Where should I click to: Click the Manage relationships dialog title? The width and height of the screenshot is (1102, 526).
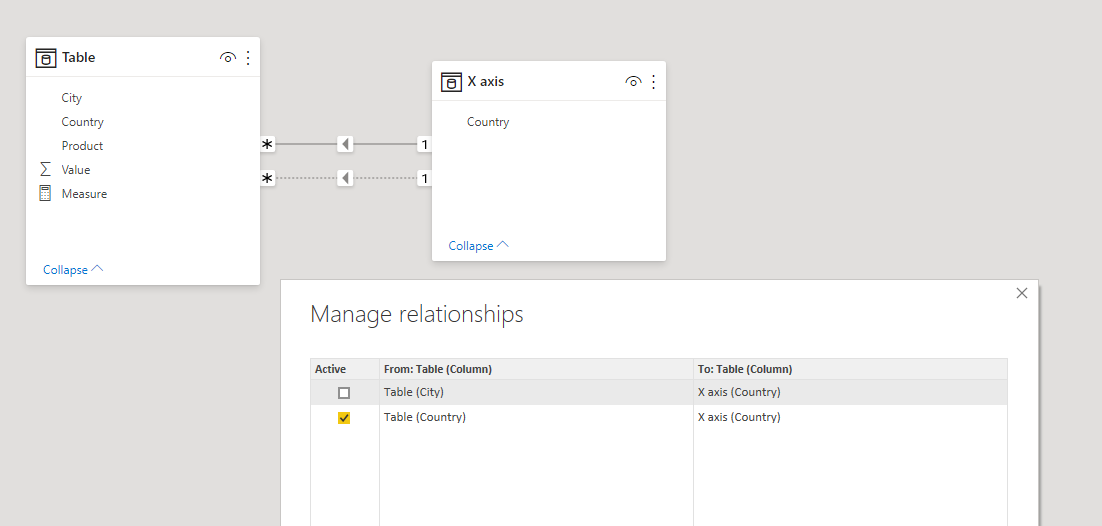click(417, 314)
